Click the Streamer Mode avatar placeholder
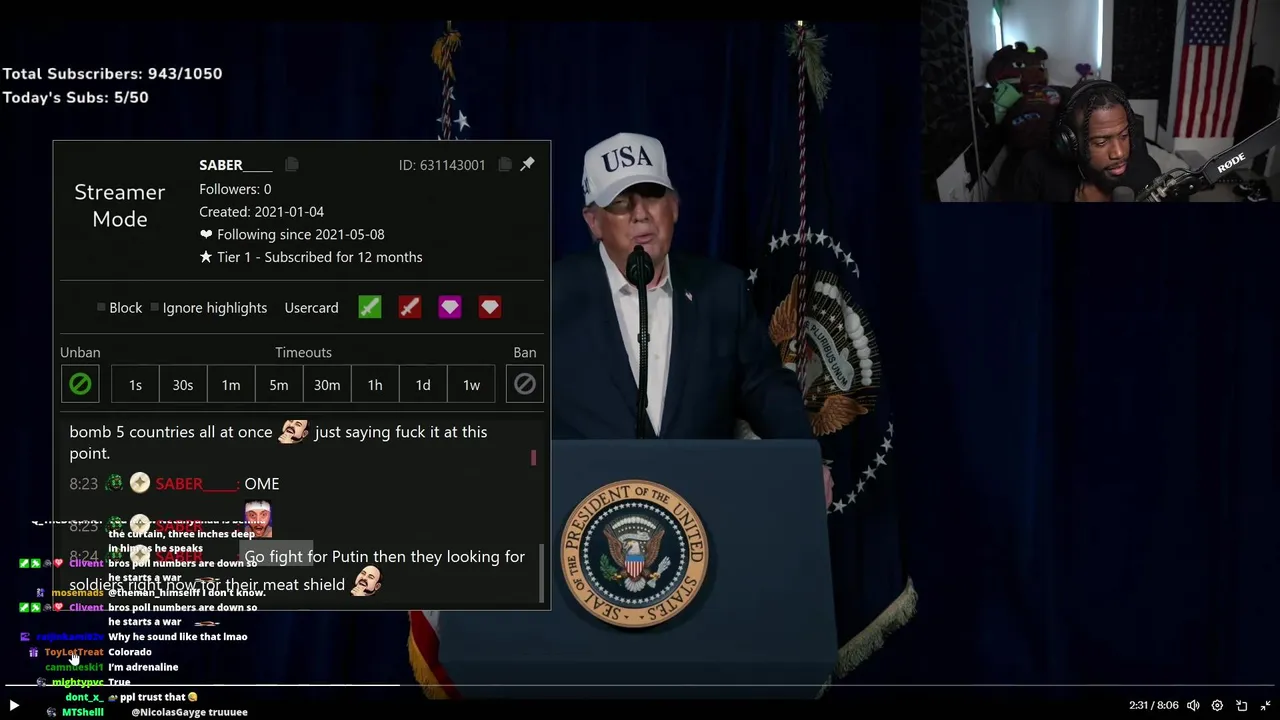 (120, 206)
